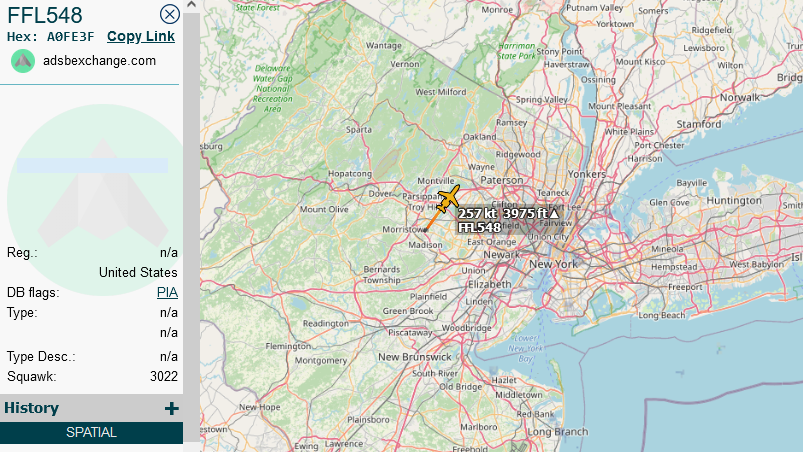
Task: Click the adsbexchange.com logo icon
Action: (23, 61)
